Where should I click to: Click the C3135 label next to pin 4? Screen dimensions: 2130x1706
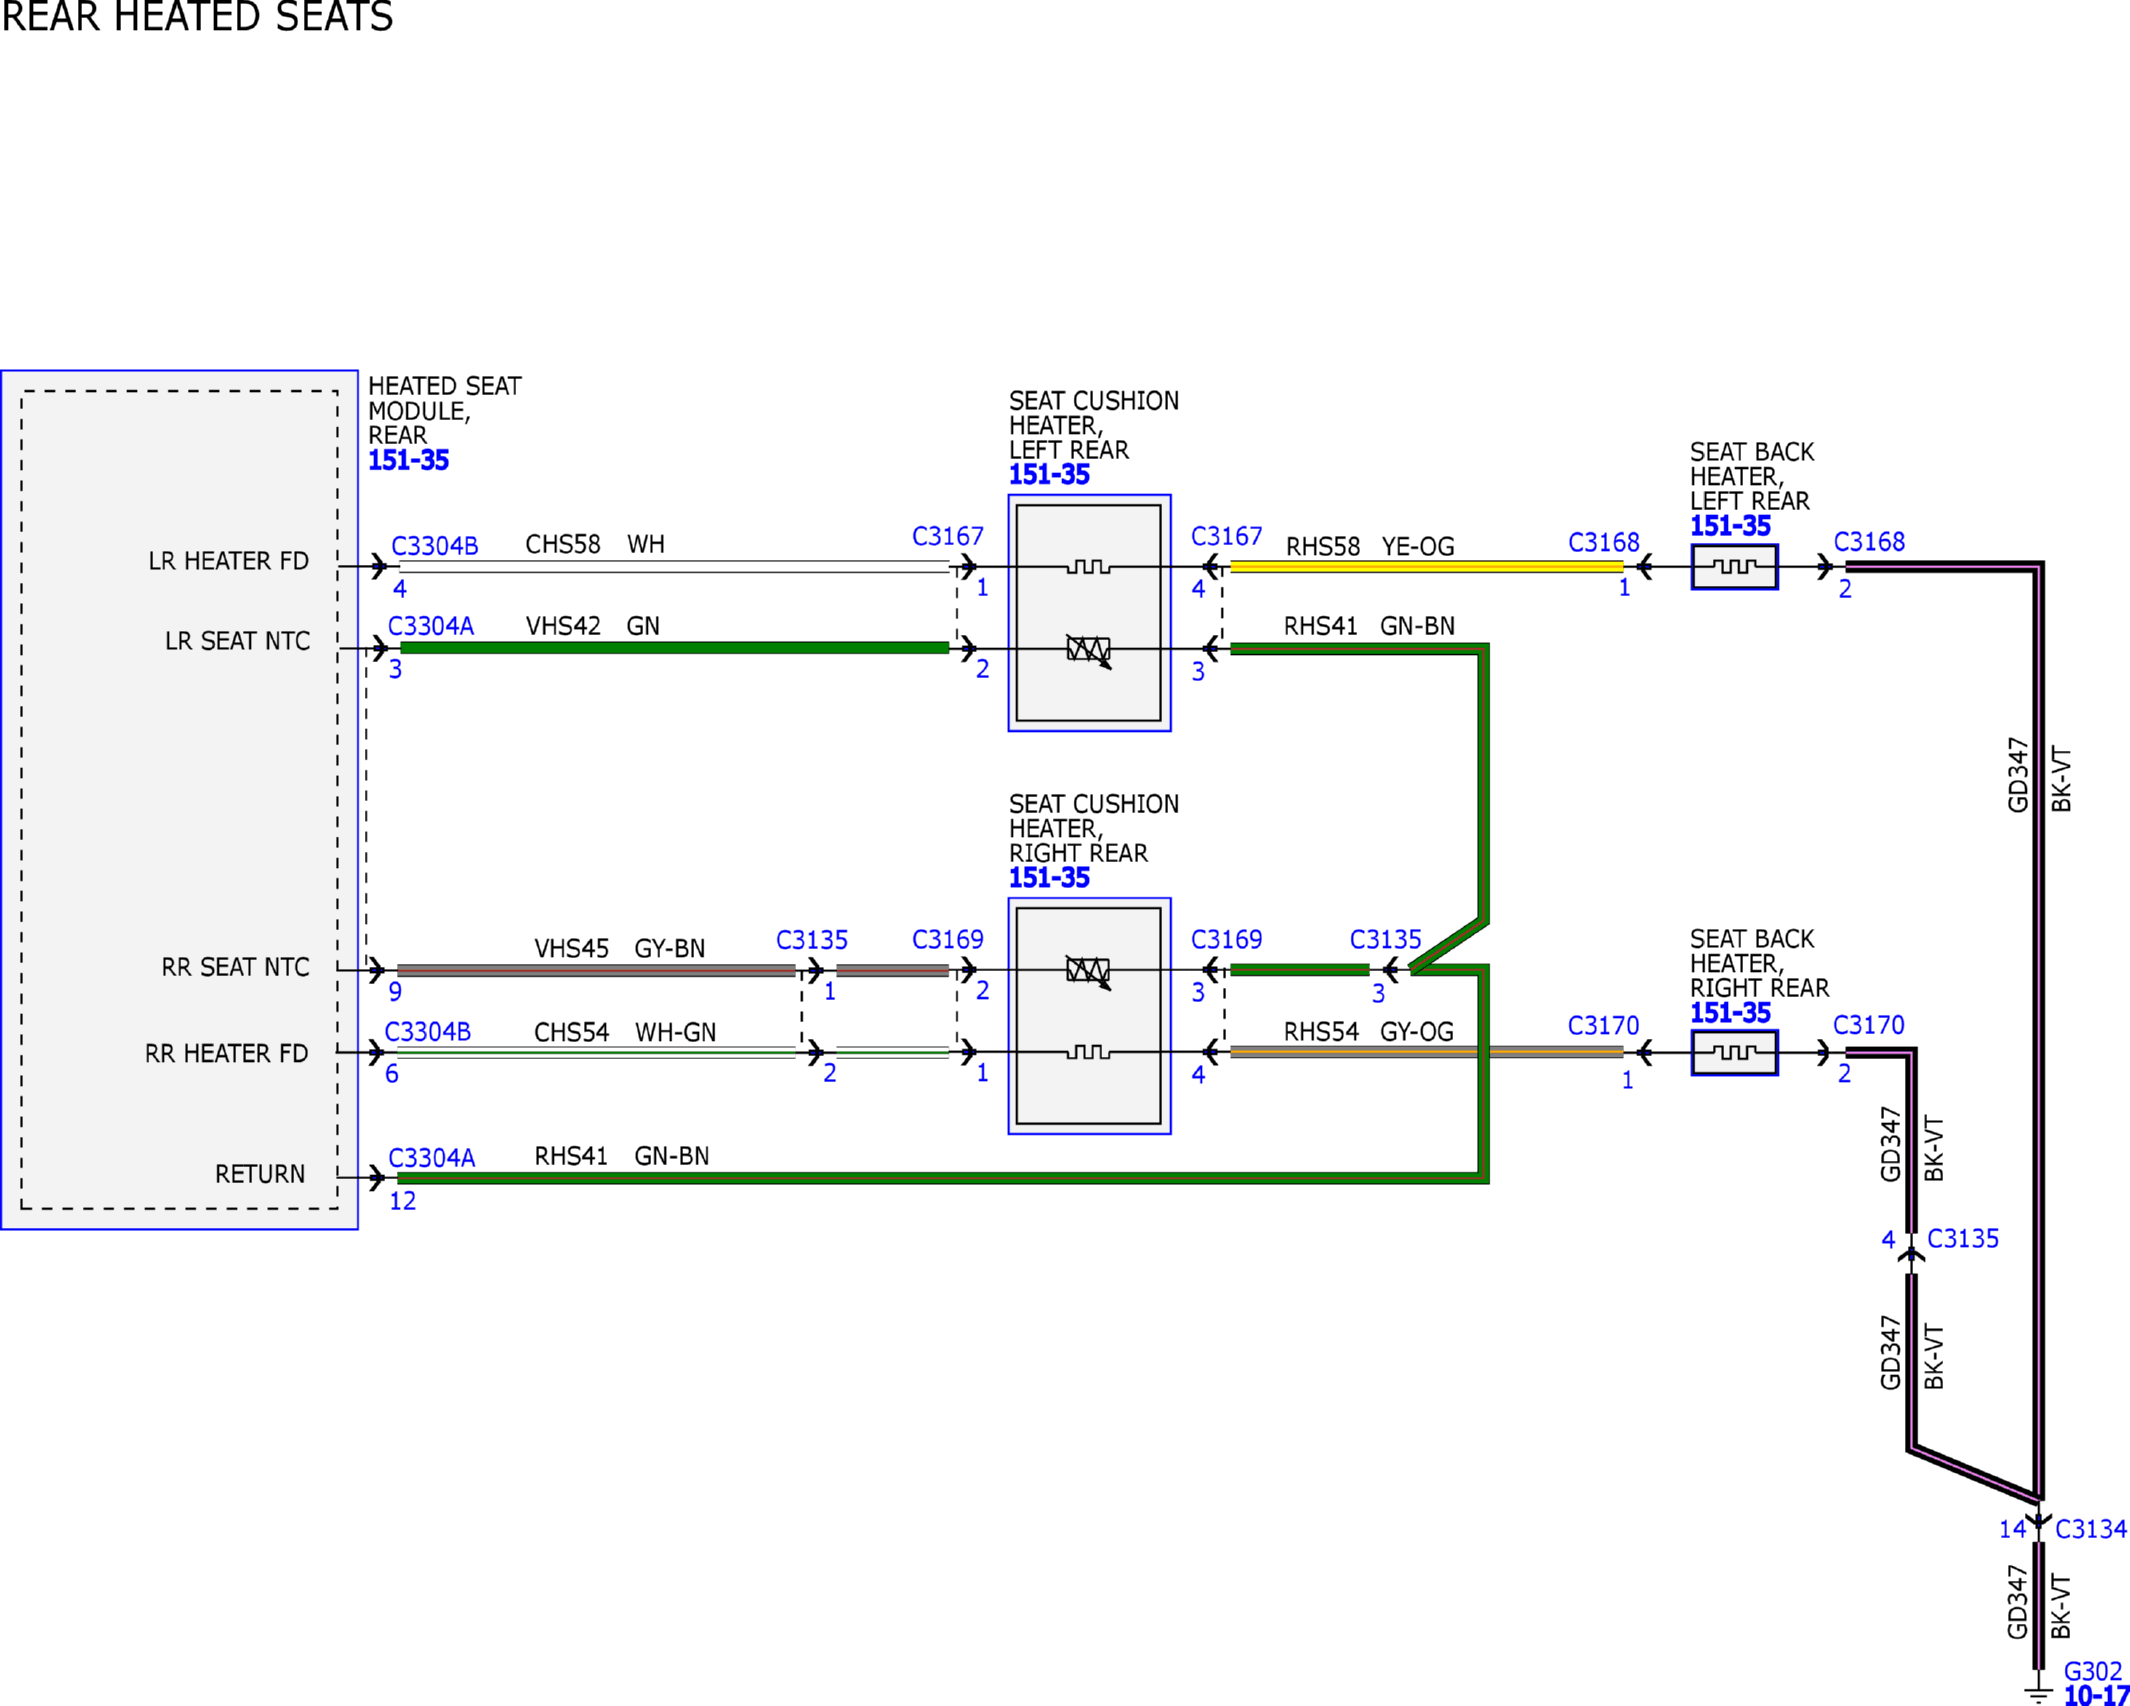click(x=1963, y=1239)
